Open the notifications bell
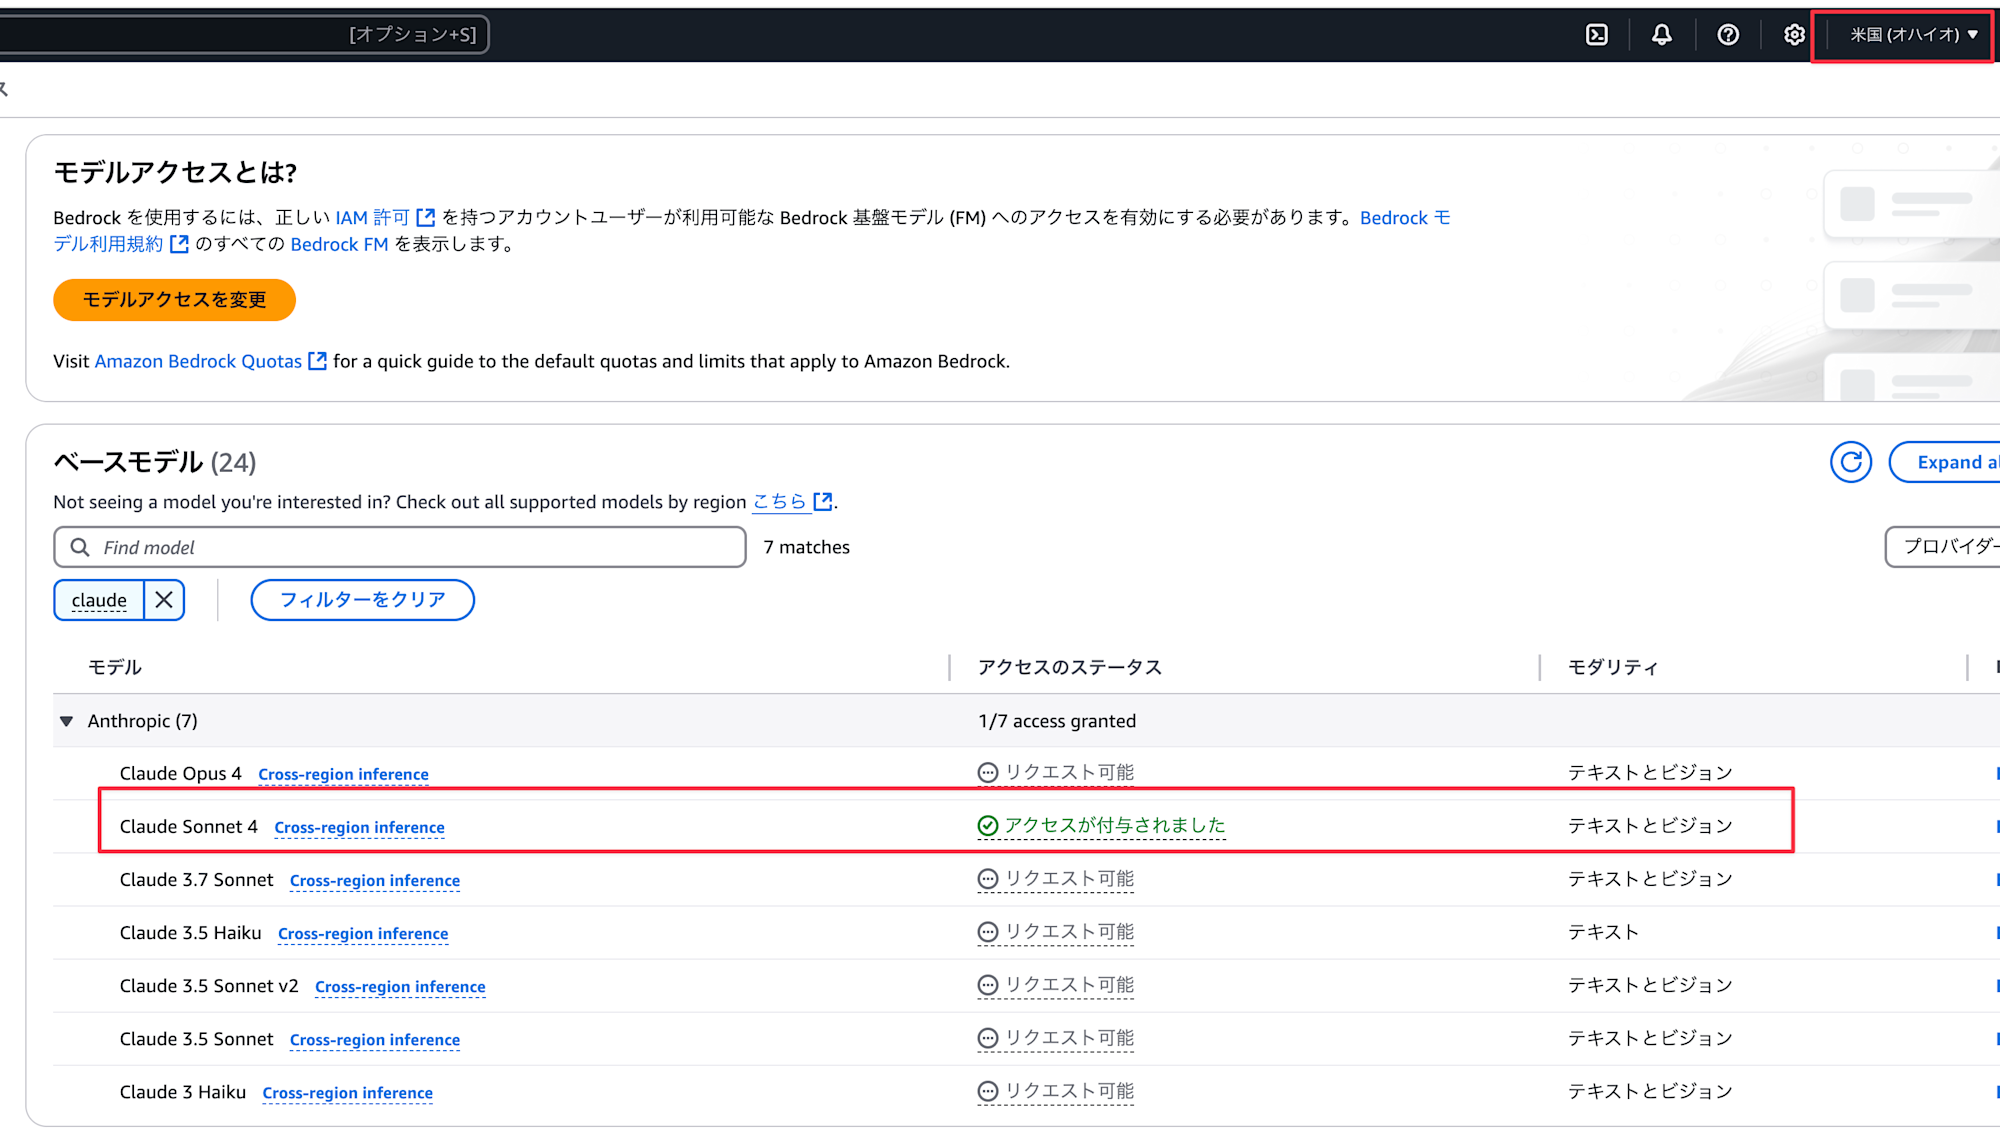 tap(1661, 35)
